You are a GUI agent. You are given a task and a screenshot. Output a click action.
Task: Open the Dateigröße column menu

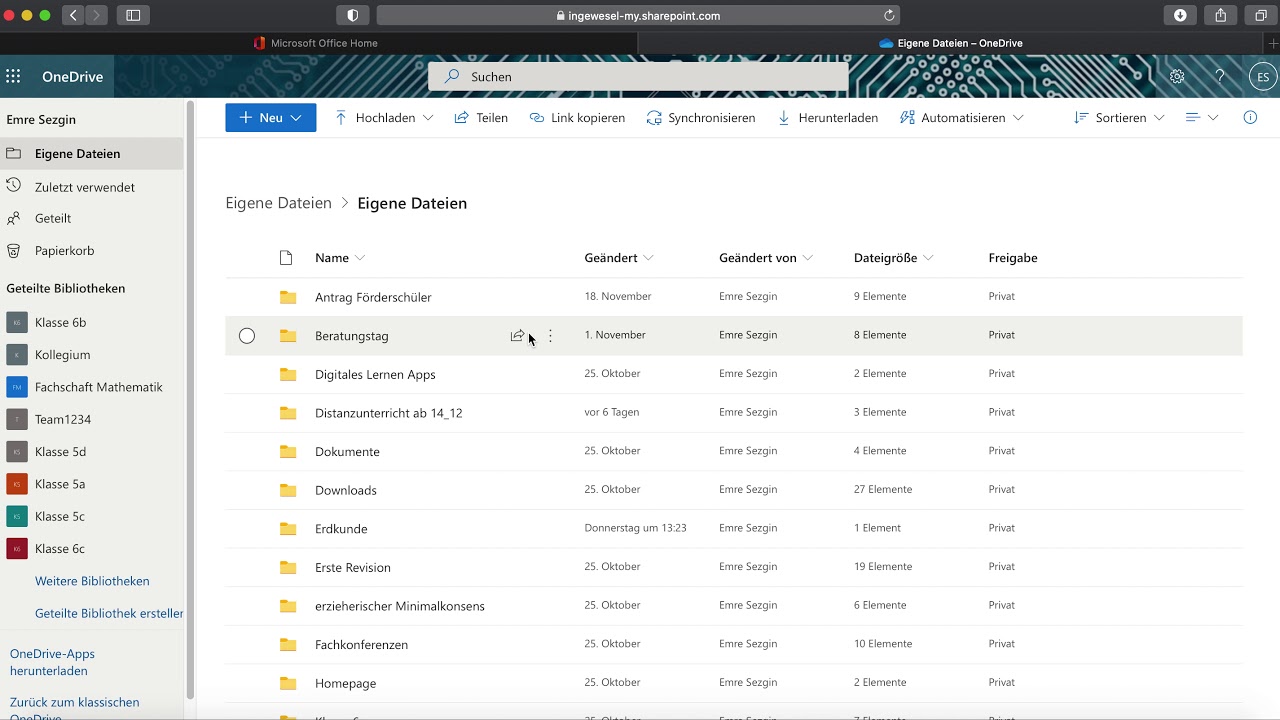tap(893, 258)
